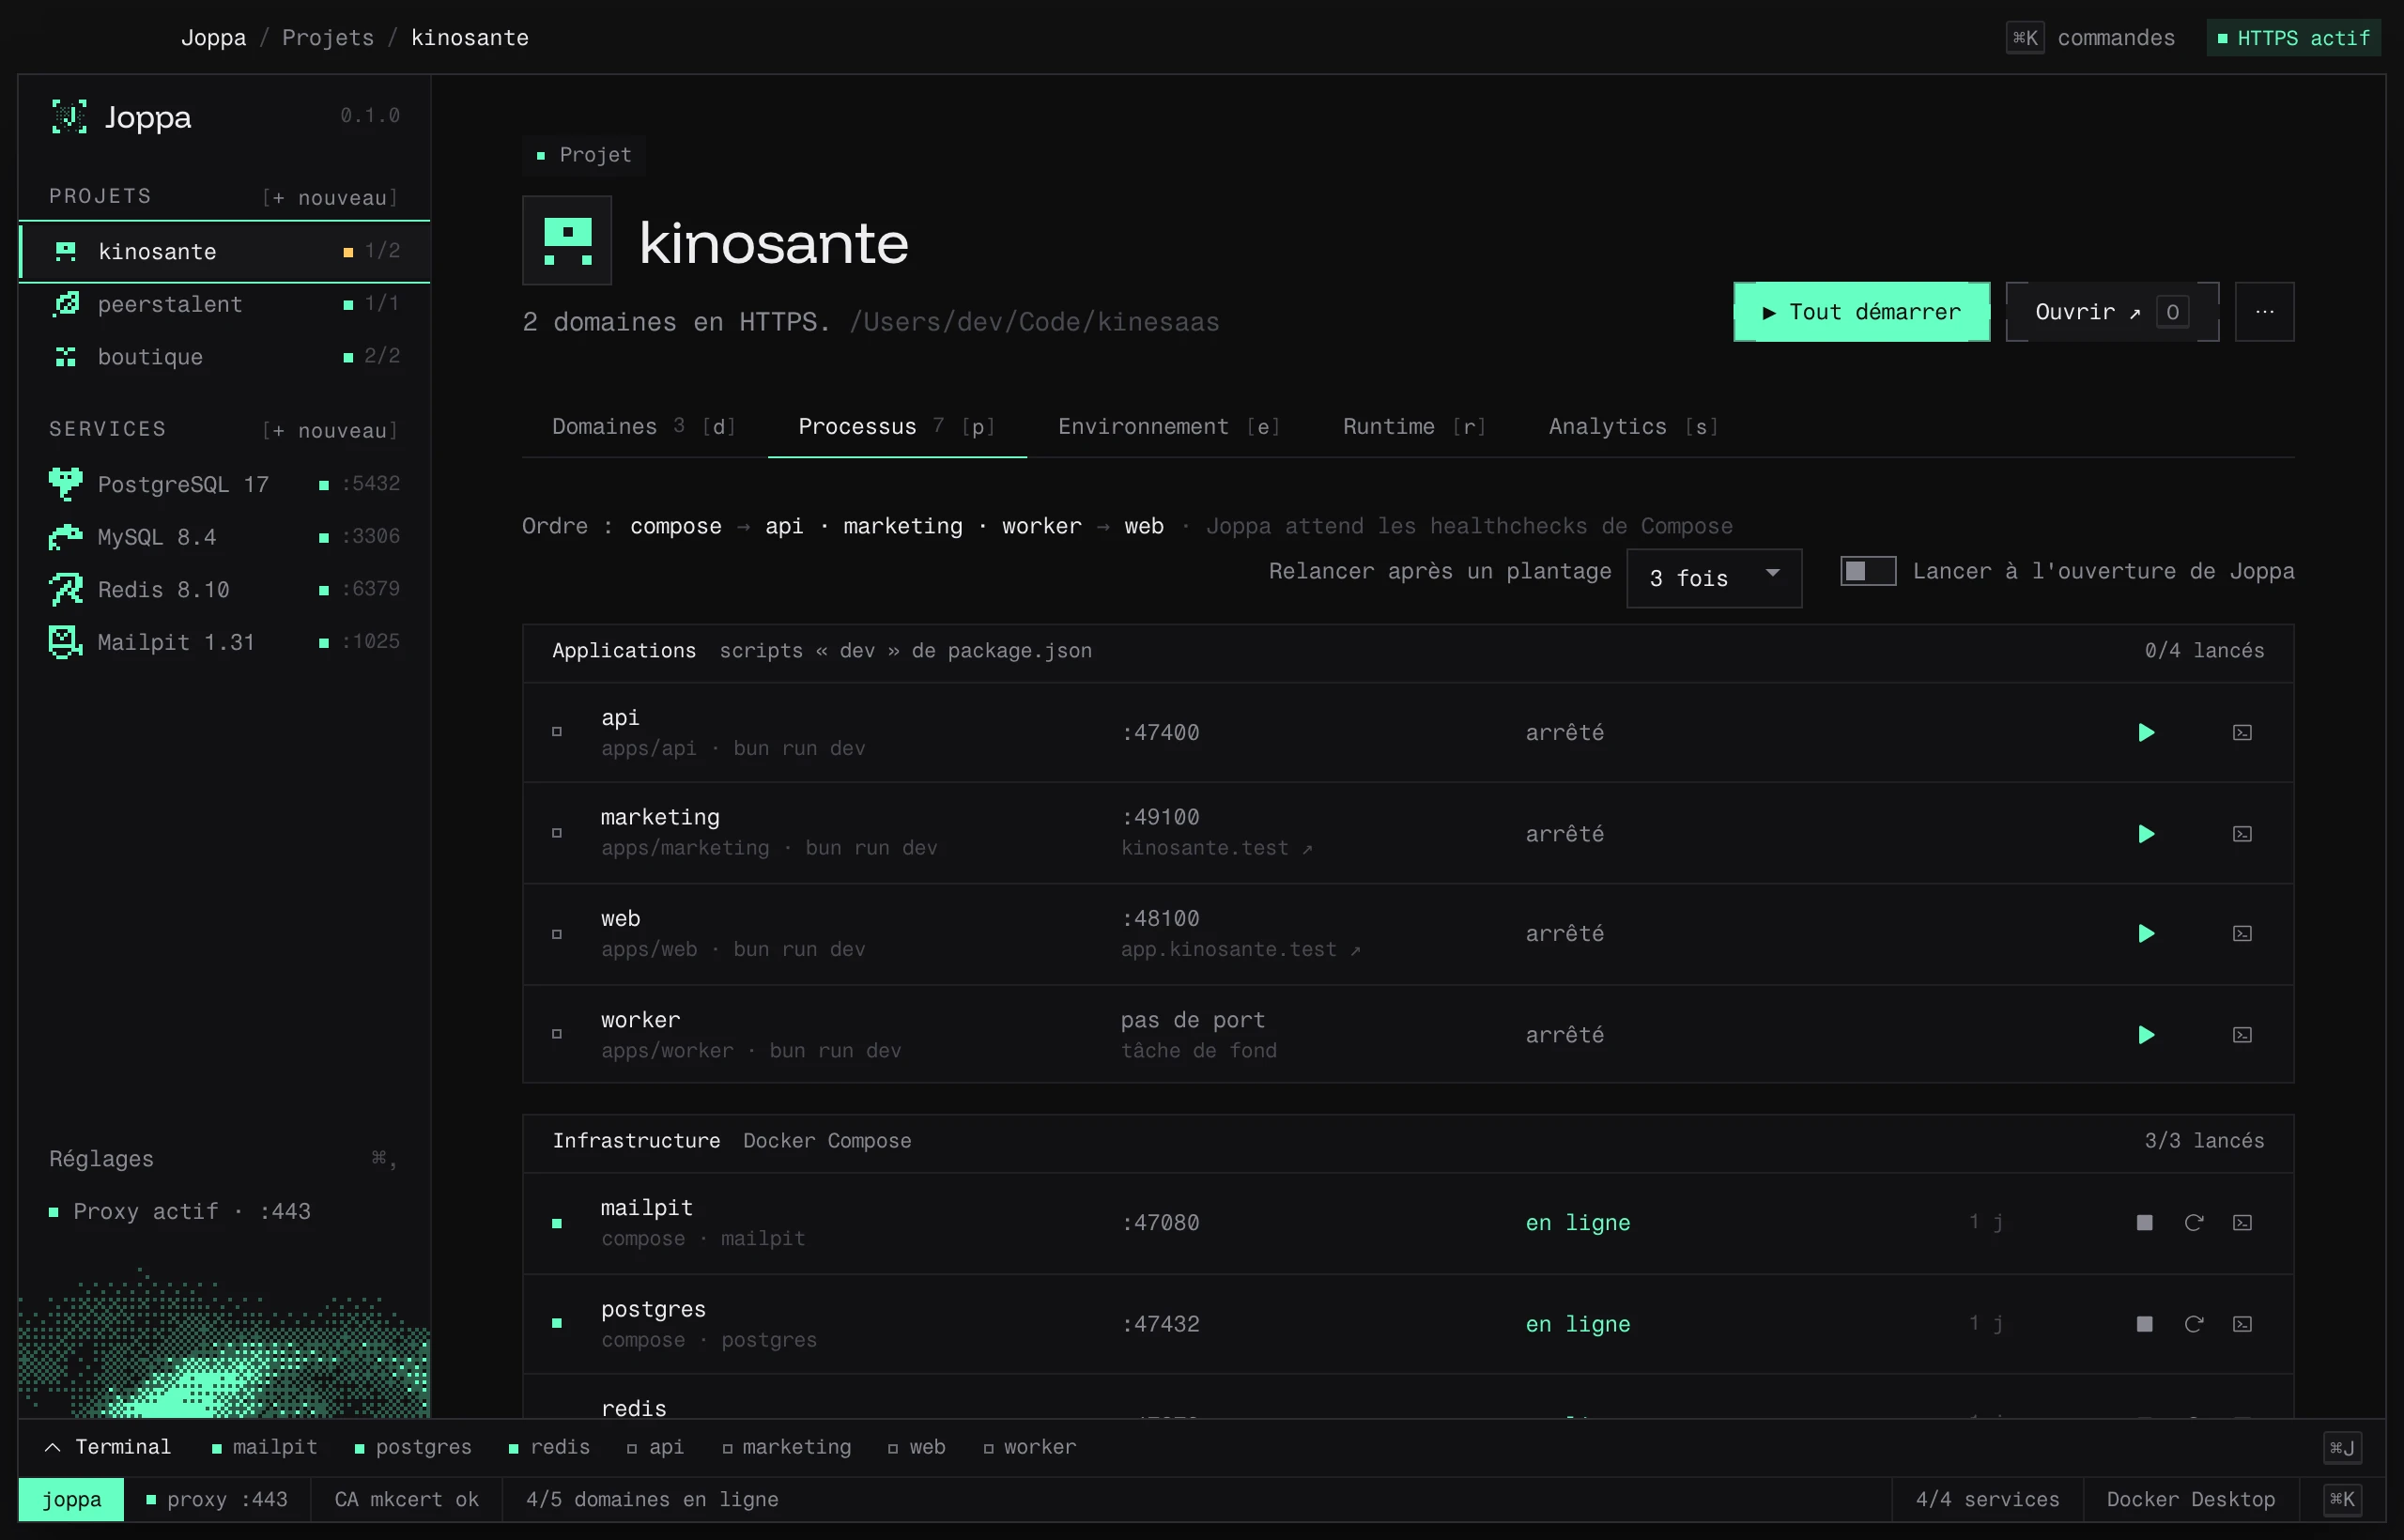Click the joppa status bar badge
Screen dimensions: 2404x1540
pyautogui.click(x=71, y=1499)
